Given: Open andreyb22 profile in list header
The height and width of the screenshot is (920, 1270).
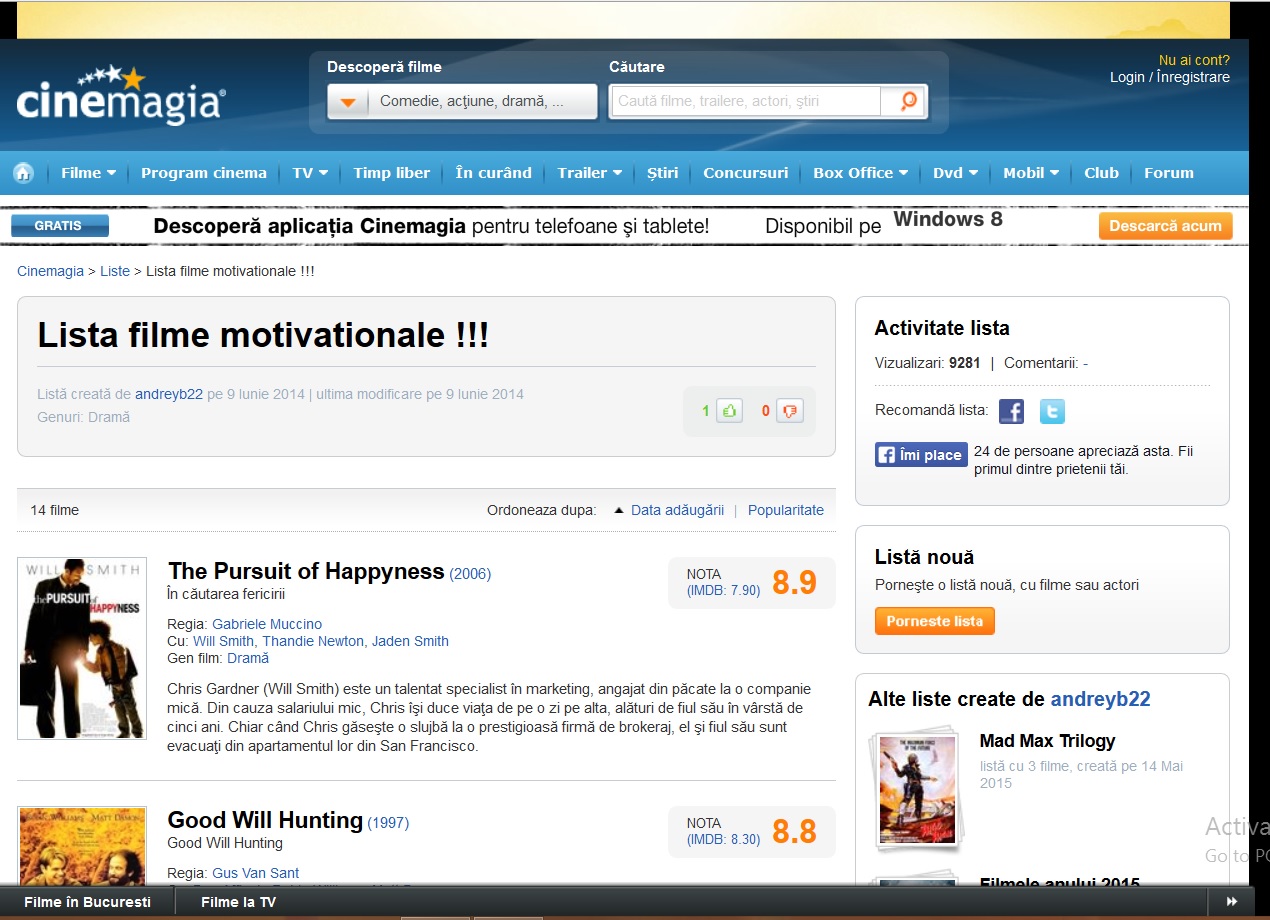Looking at the screenshot, I should [169, 394].
